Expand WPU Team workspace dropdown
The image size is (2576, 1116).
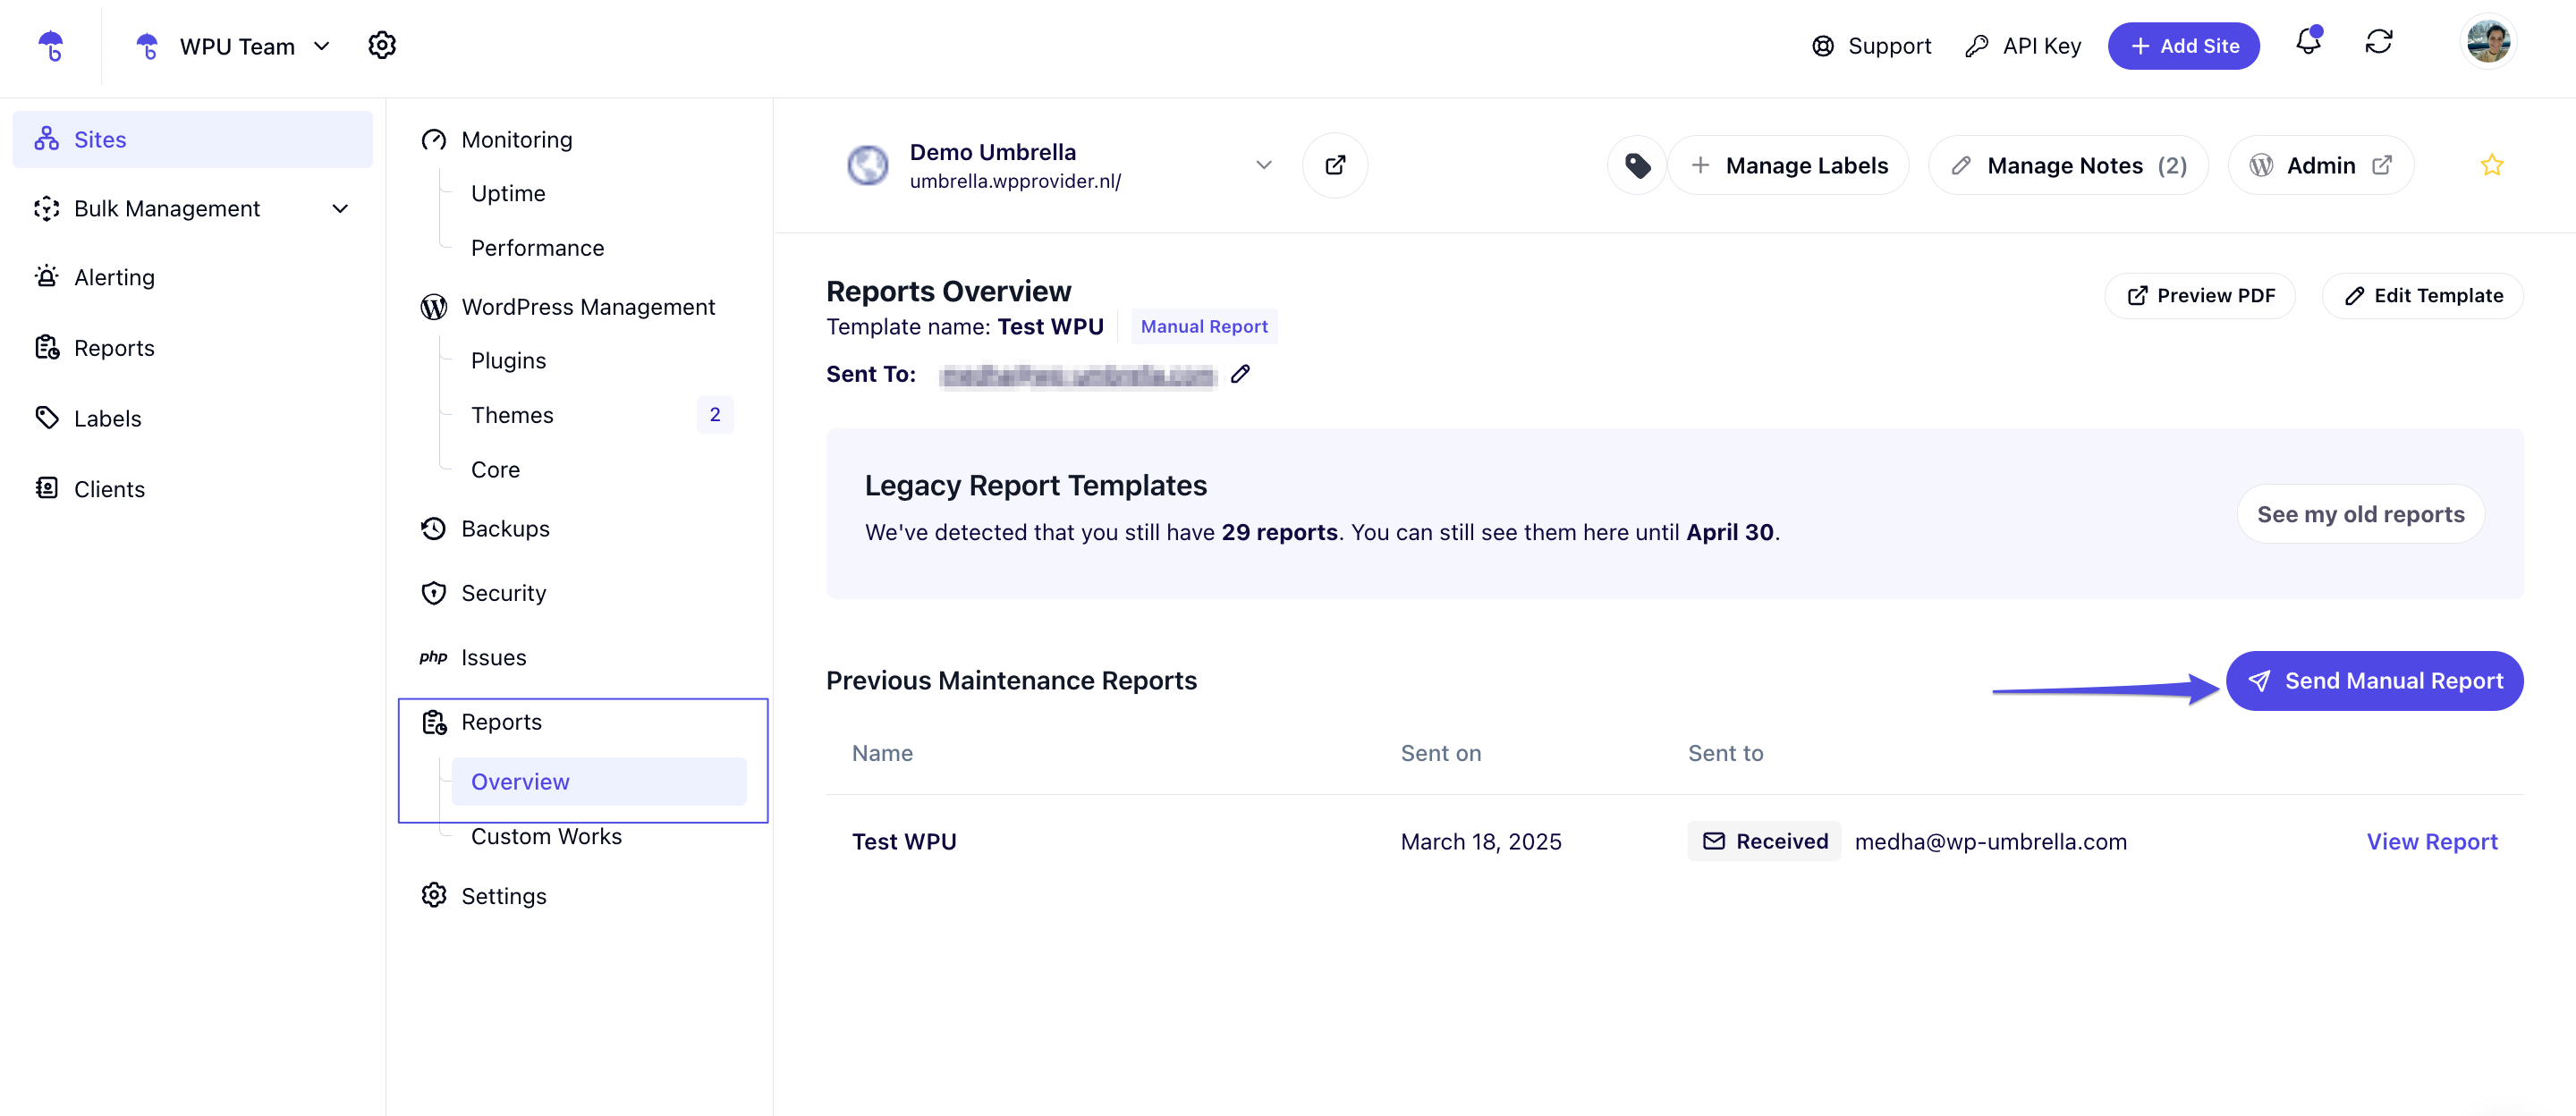(x=322, y=46)
